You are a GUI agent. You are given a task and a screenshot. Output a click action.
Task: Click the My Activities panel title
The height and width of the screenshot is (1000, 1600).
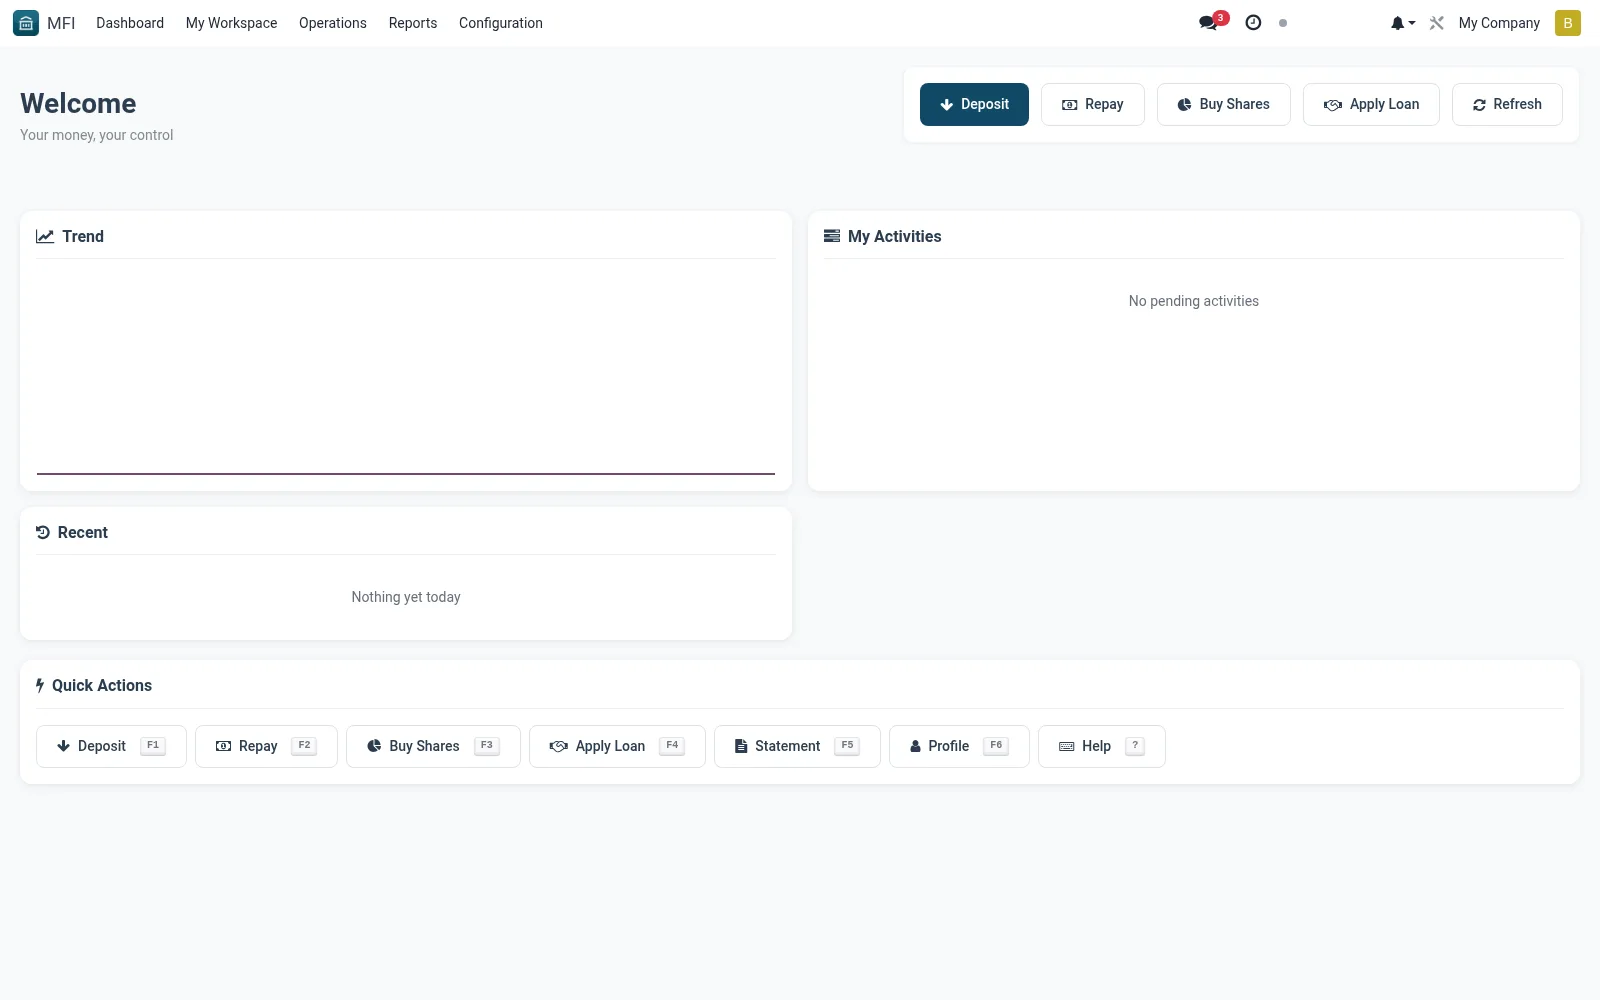point(895,236)
